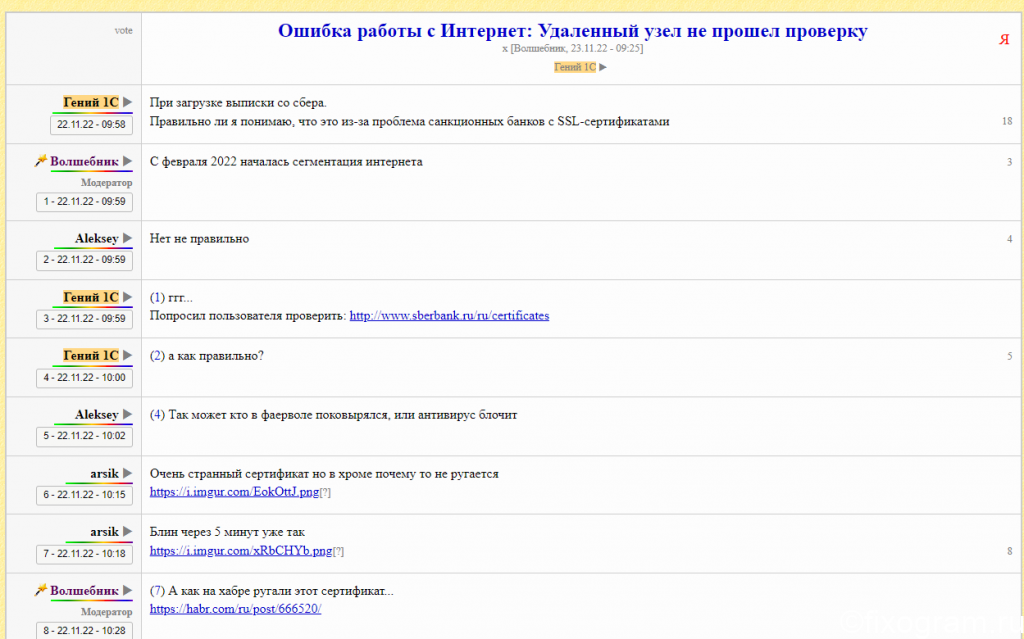Click the timestamp button '6 - 22.11.22 - 10:15'
This screenshot has width=1024, height=639.
[84, 495]
